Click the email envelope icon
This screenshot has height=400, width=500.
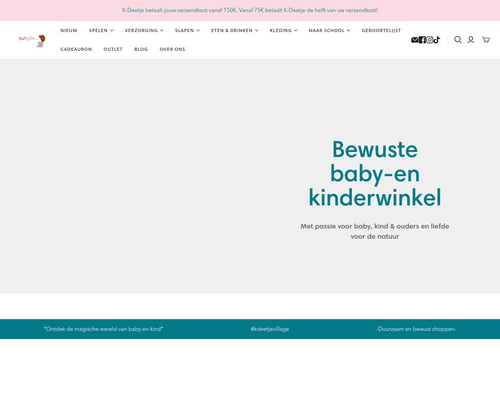[414, 40]
